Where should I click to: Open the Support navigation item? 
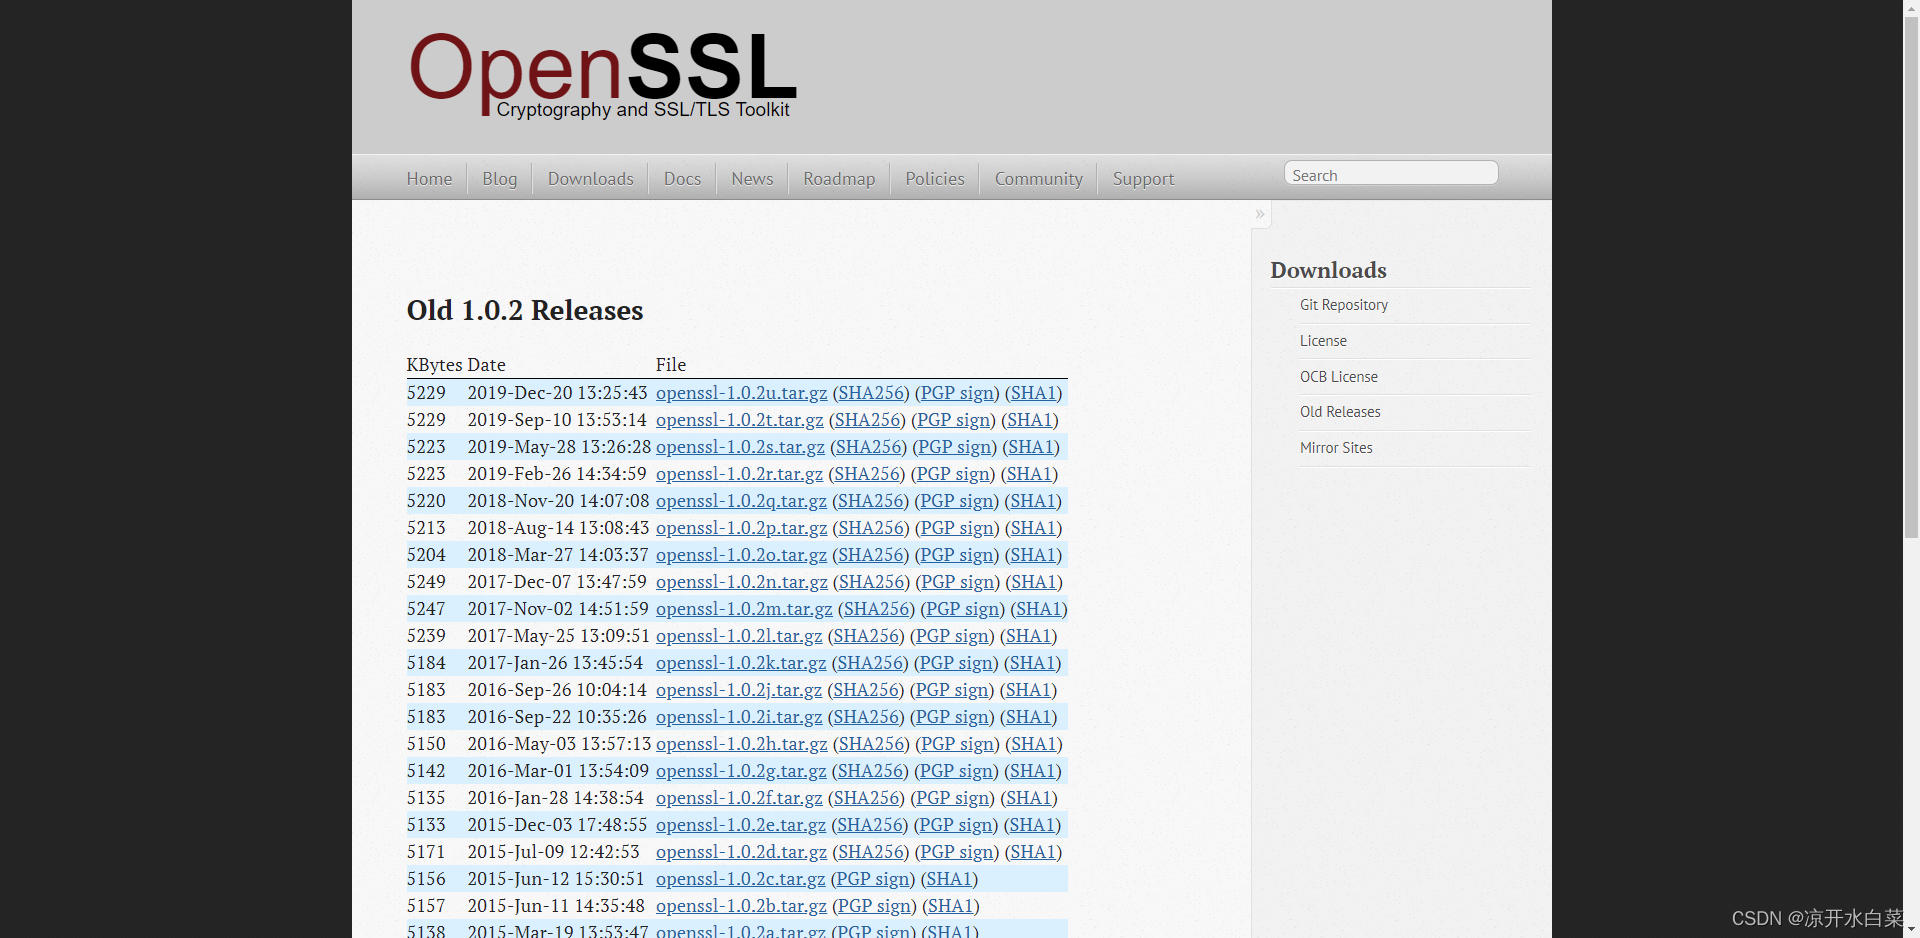coord(1143,179)
